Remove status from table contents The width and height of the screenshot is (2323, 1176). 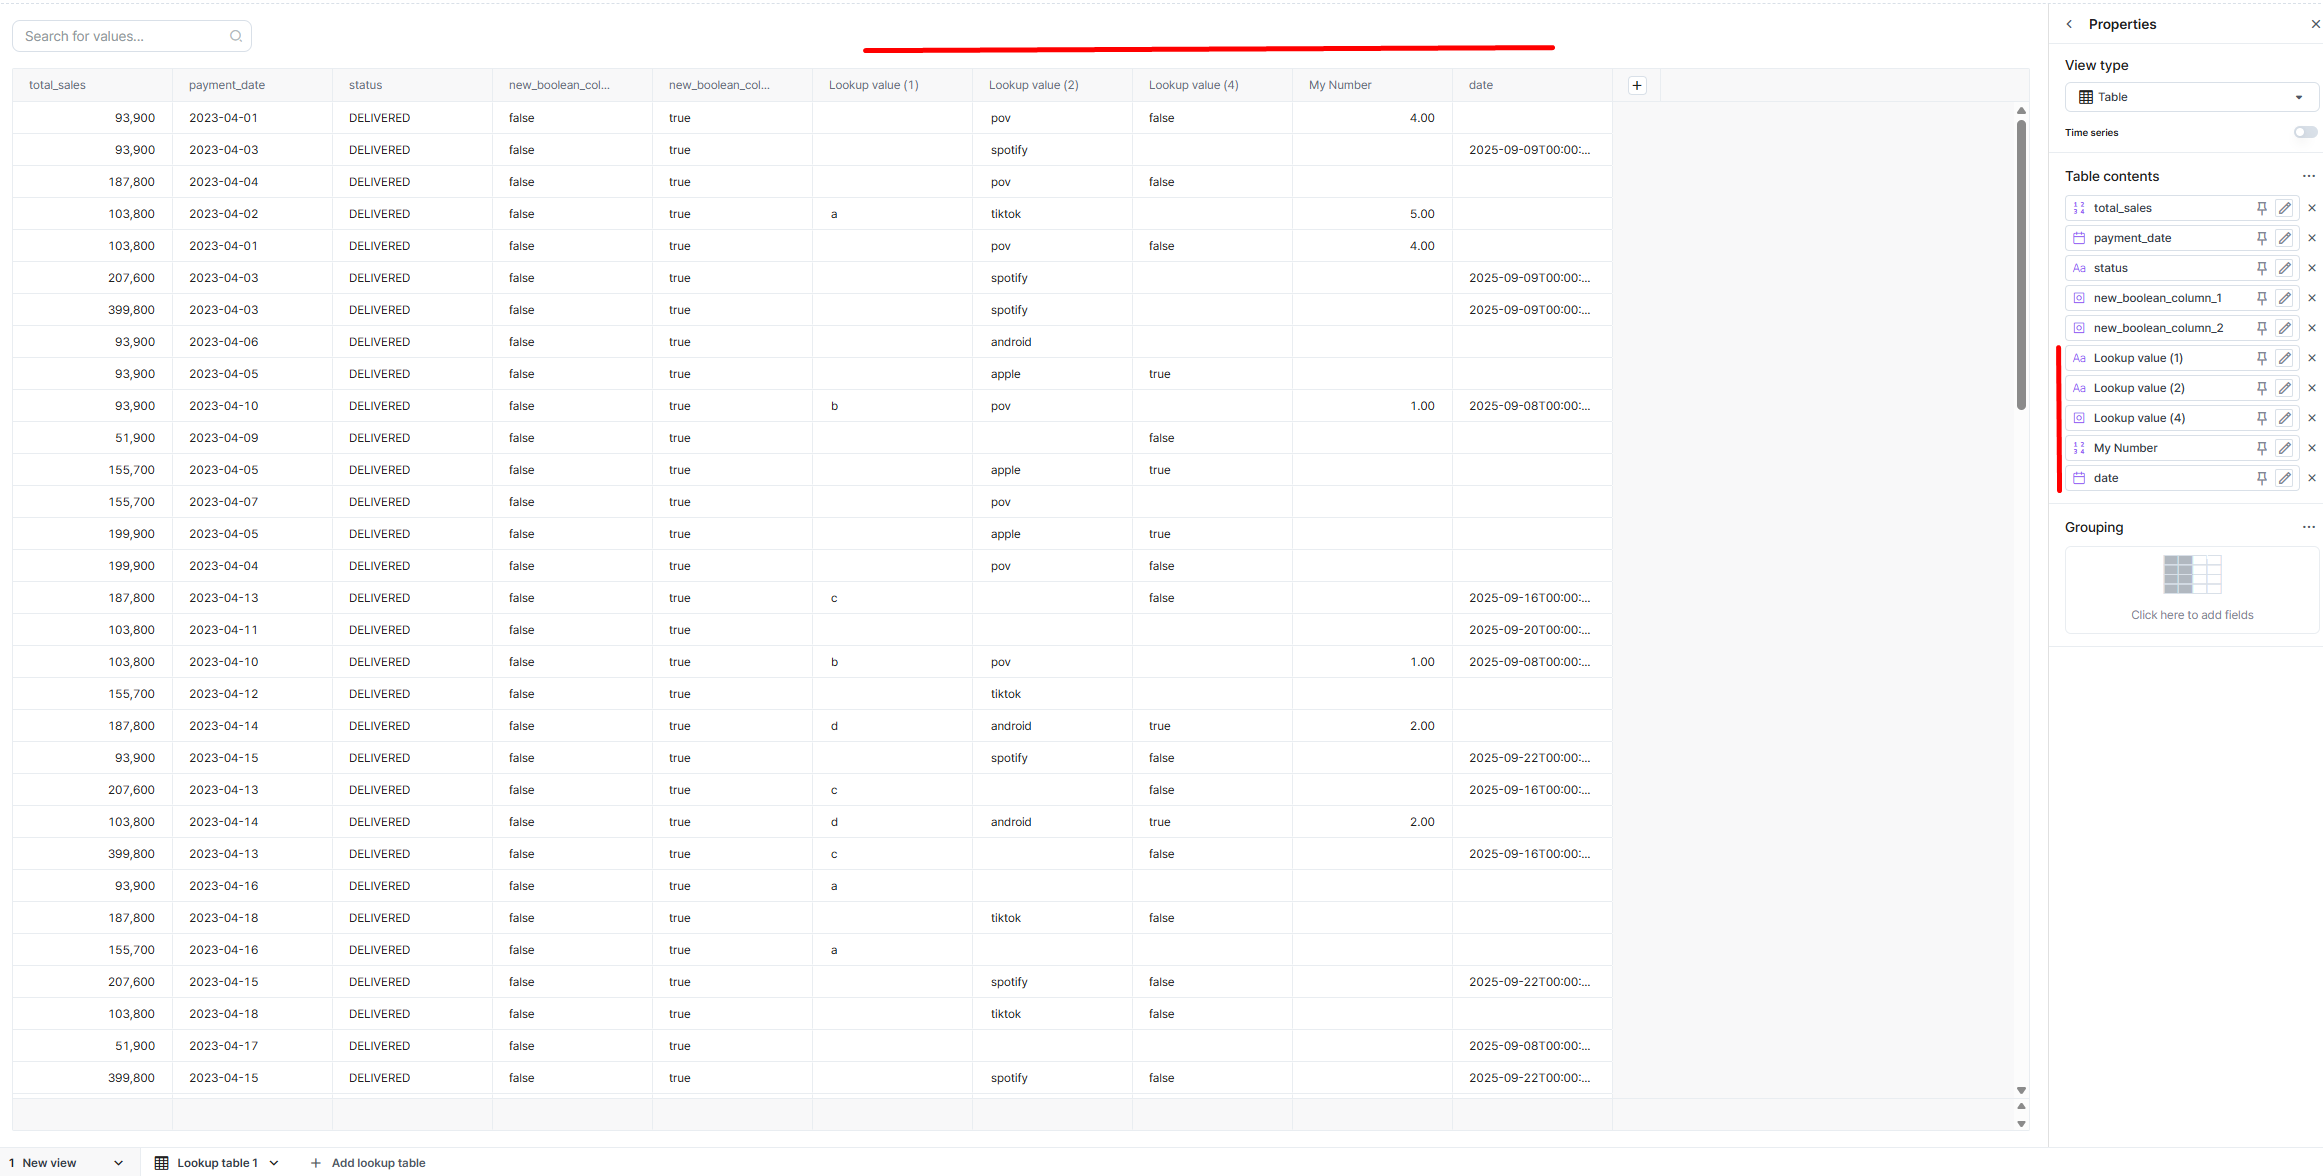coord(2312,268)
